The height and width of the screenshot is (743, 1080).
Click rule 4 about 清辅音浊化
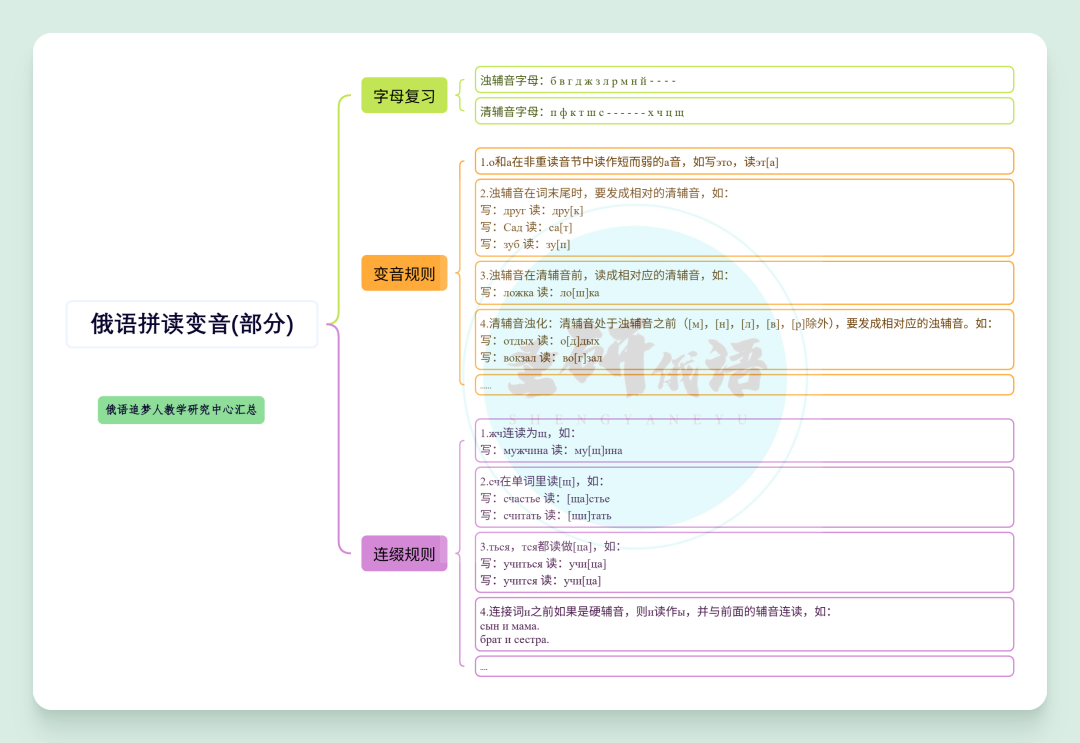tap(744, 339)
